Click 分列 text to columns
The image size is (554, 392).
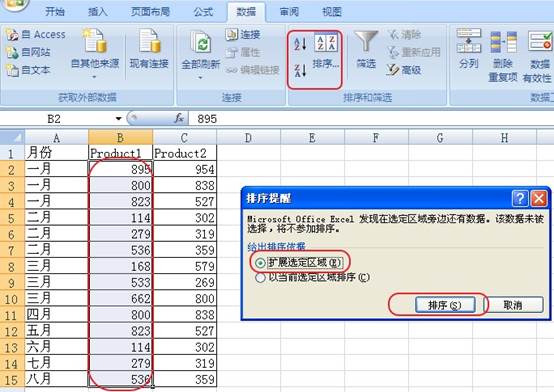click(468, 49)
